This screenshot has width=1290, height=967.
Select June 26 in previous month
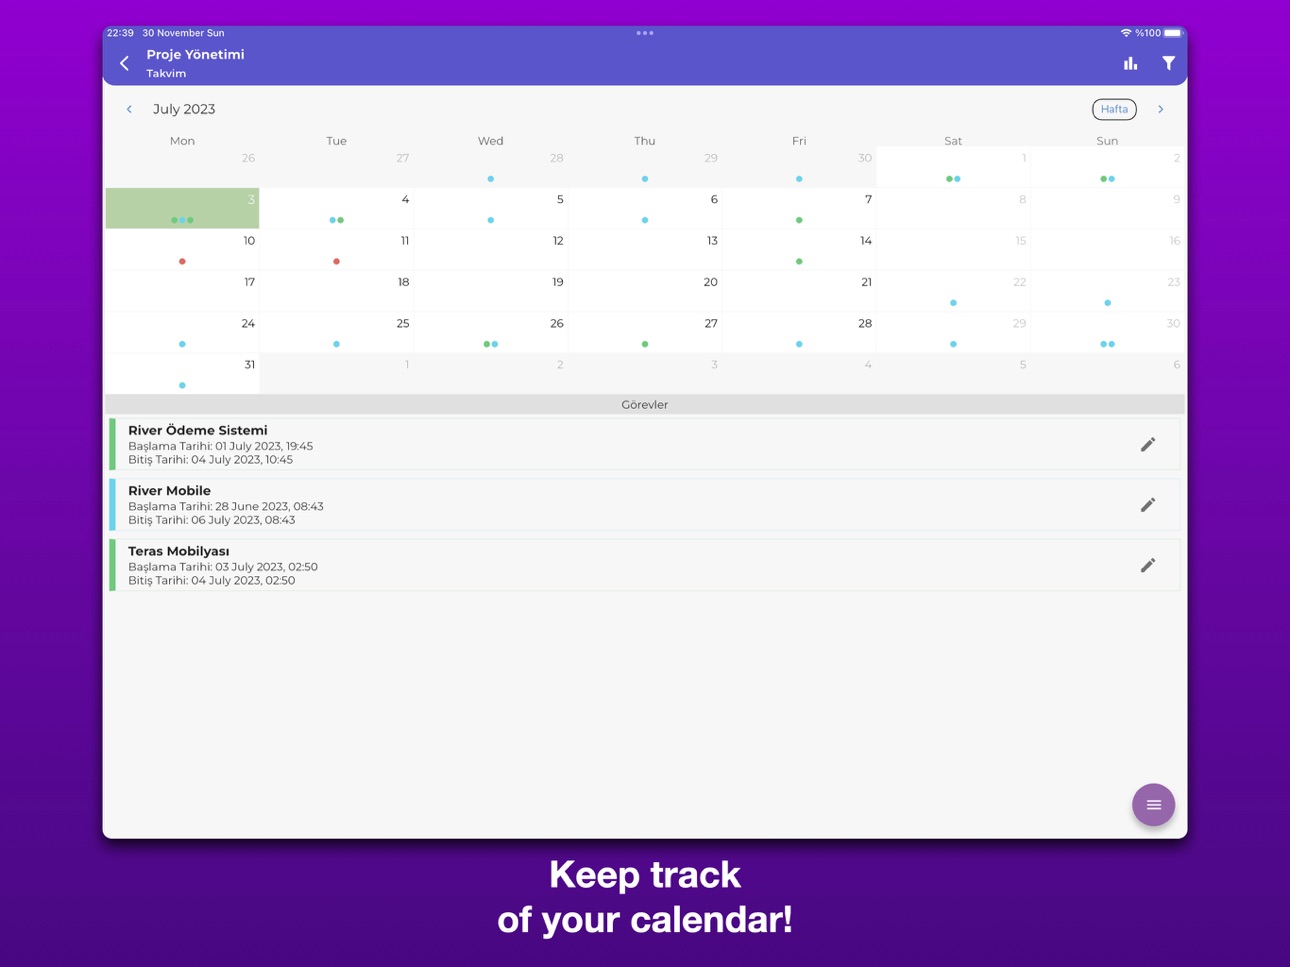(183, 167)
